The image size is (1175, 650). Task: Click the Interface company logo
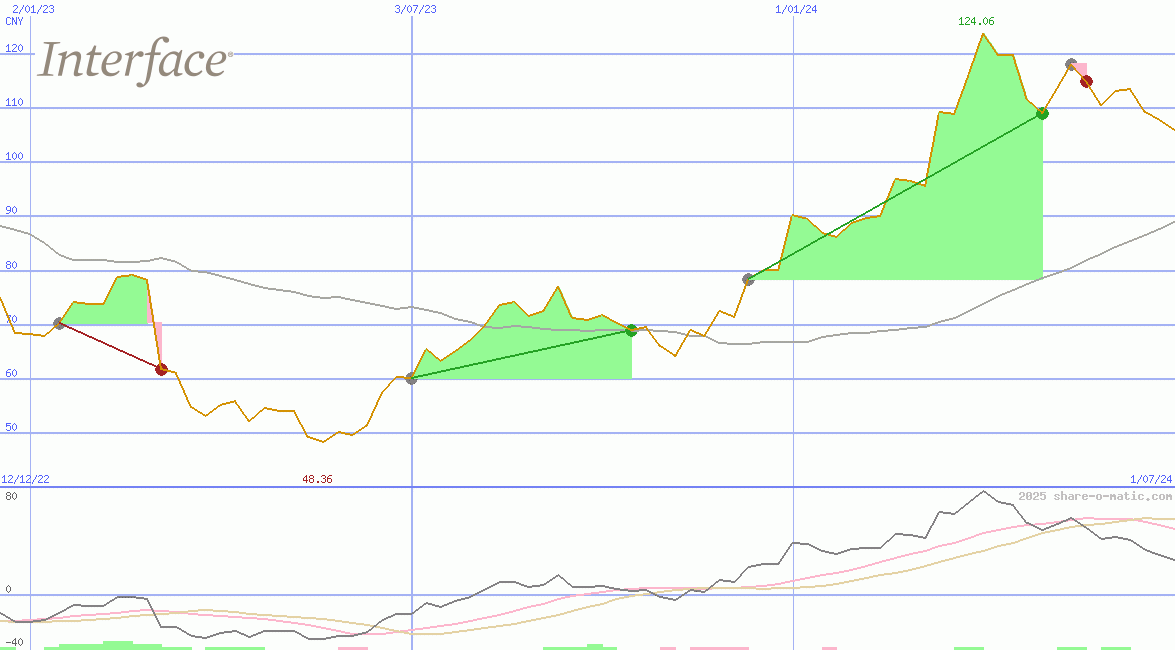(x=135, y=61)
